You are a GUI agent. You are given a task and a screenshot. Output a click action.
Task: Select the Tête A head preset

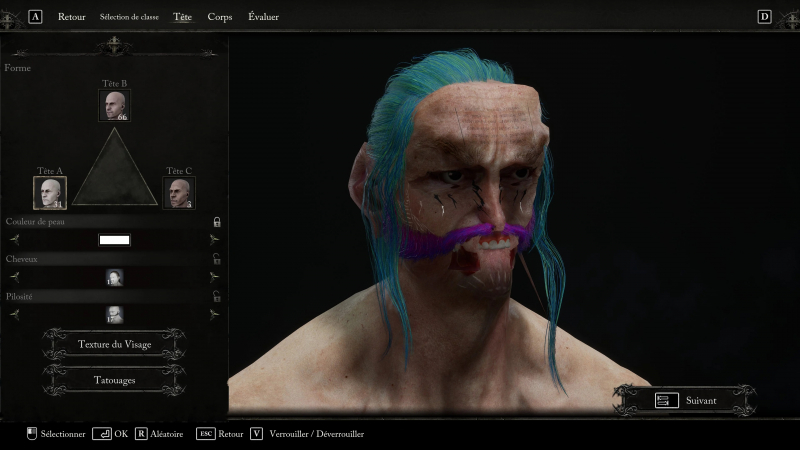point(50,192)
